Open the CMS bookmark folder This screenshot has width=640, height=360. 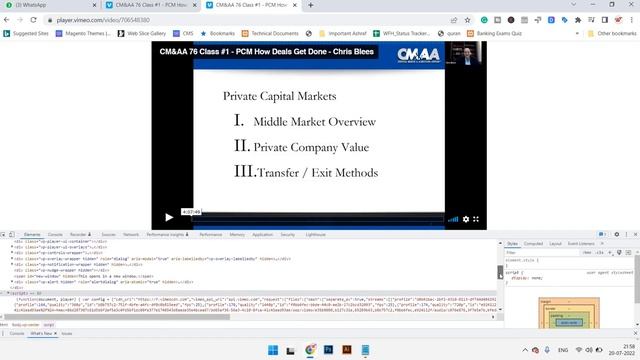(183, 33)
